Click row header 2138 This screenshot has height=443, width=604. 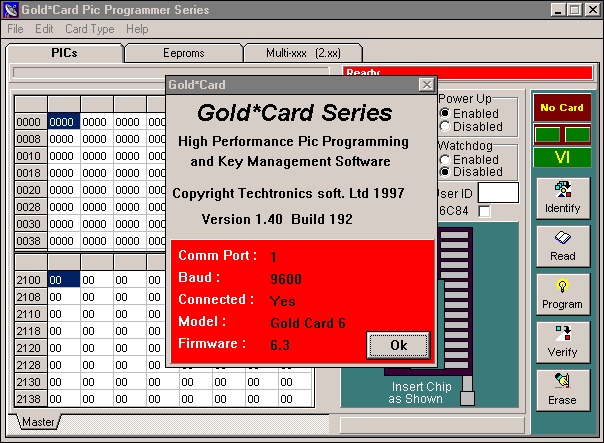31,398
